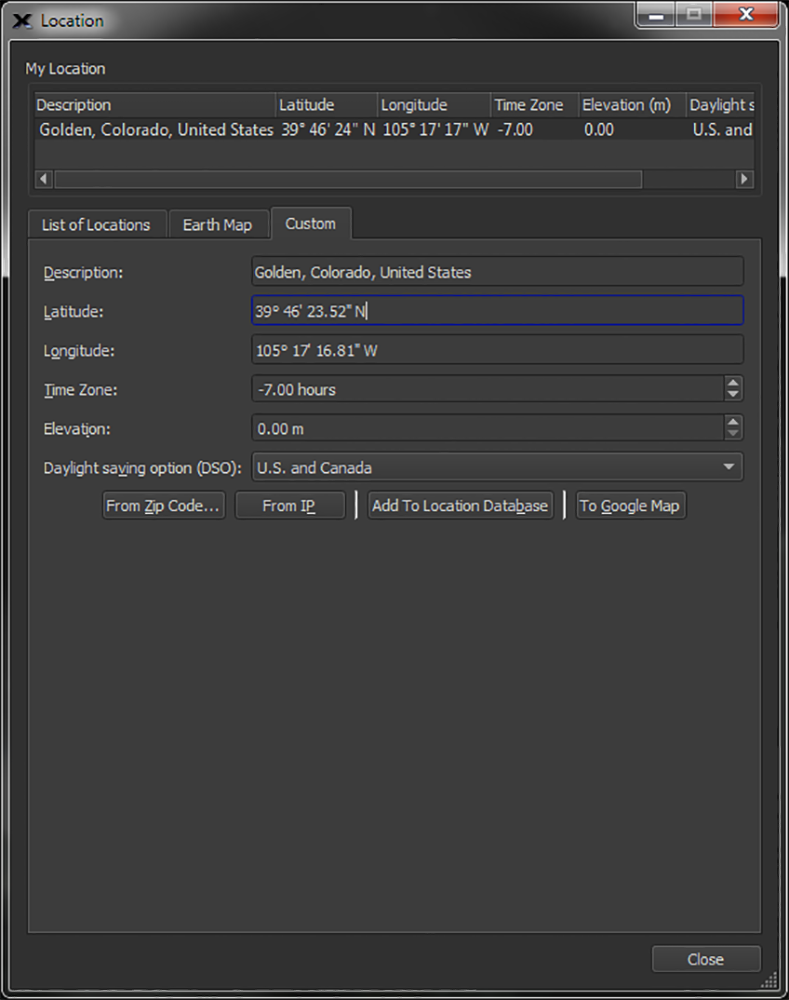Click the Close button at bottom
This screenshot has width=789, height=1000.
[706, 959]
